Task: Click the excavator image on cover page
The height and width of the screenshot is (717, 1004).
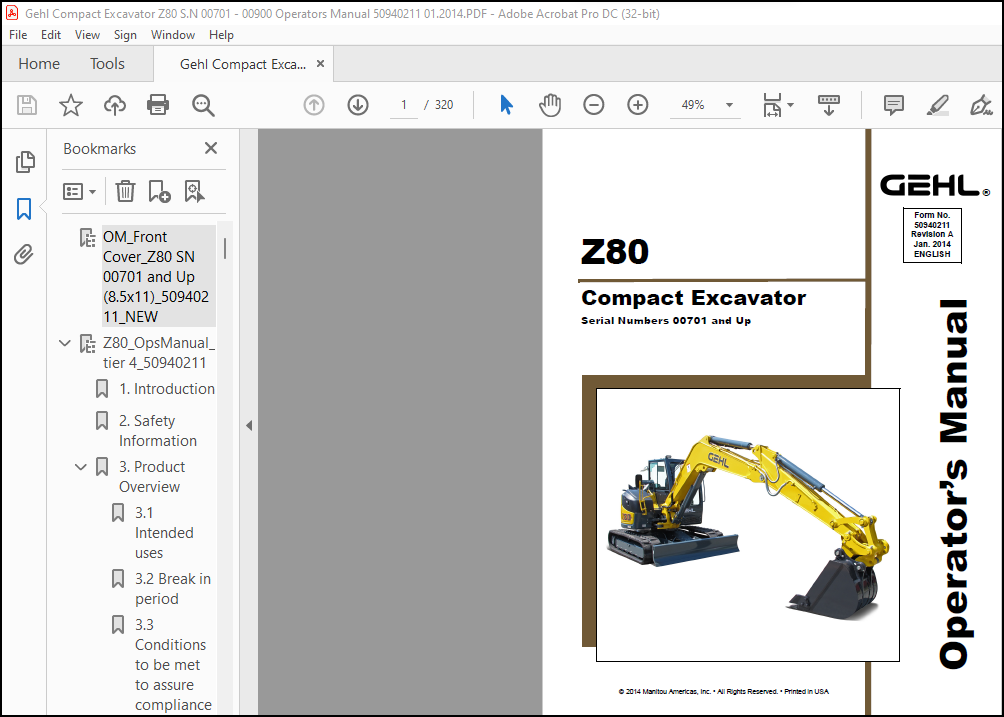Action: [x=748, y=525]
